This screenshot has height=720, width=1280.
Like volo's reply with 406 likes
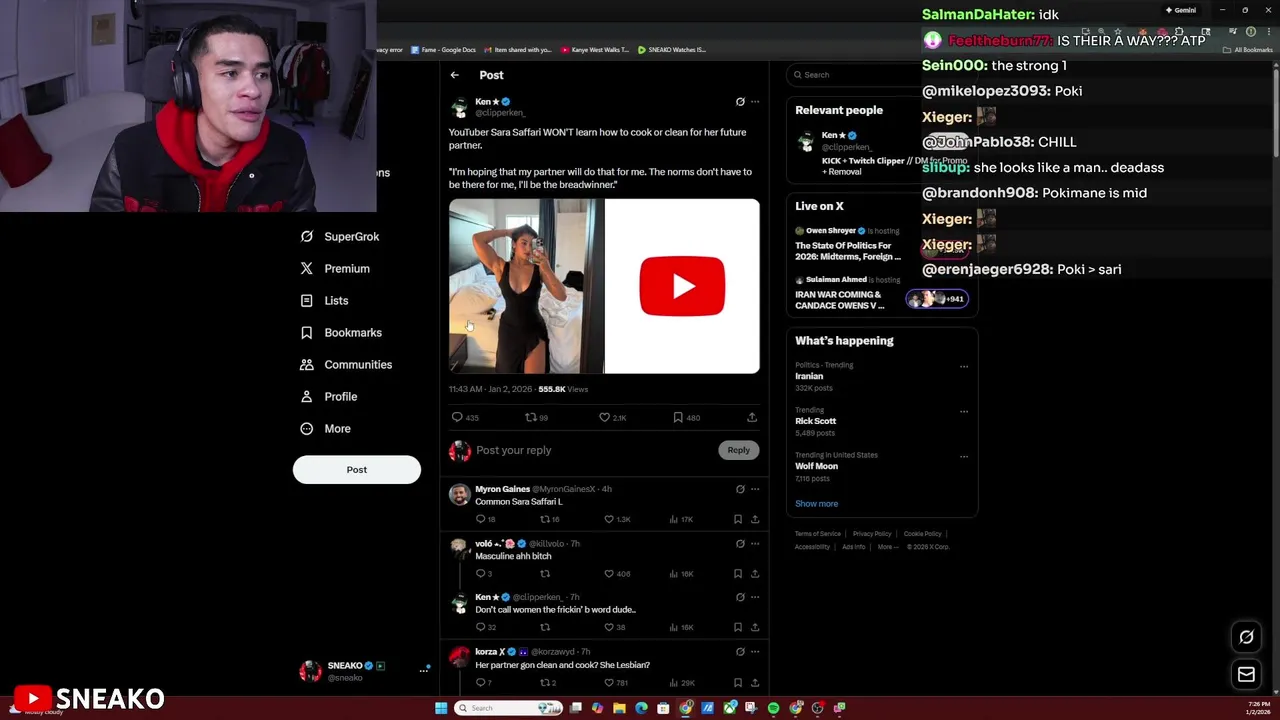click(618, 574)
